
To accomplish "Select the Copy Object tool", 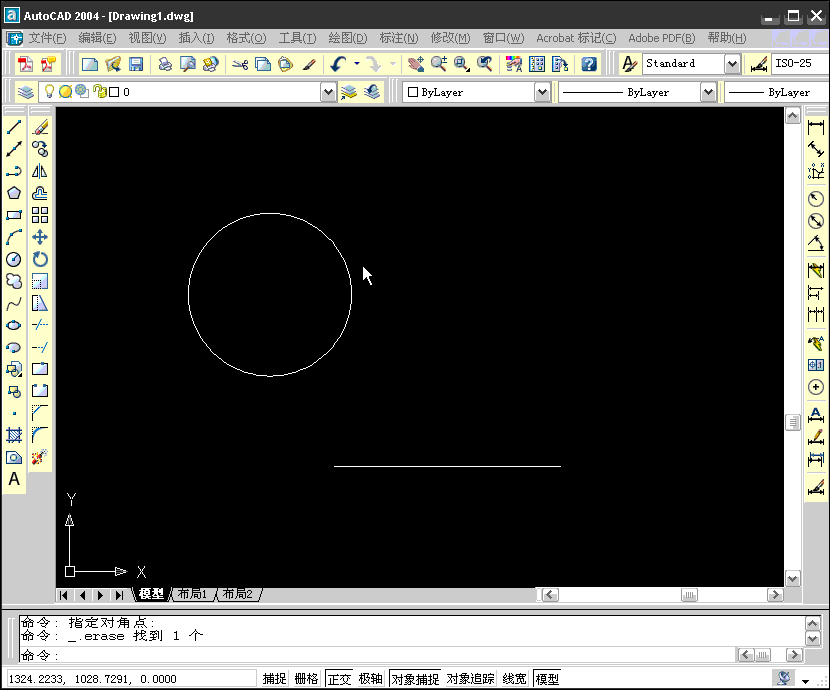I will 40,149.
